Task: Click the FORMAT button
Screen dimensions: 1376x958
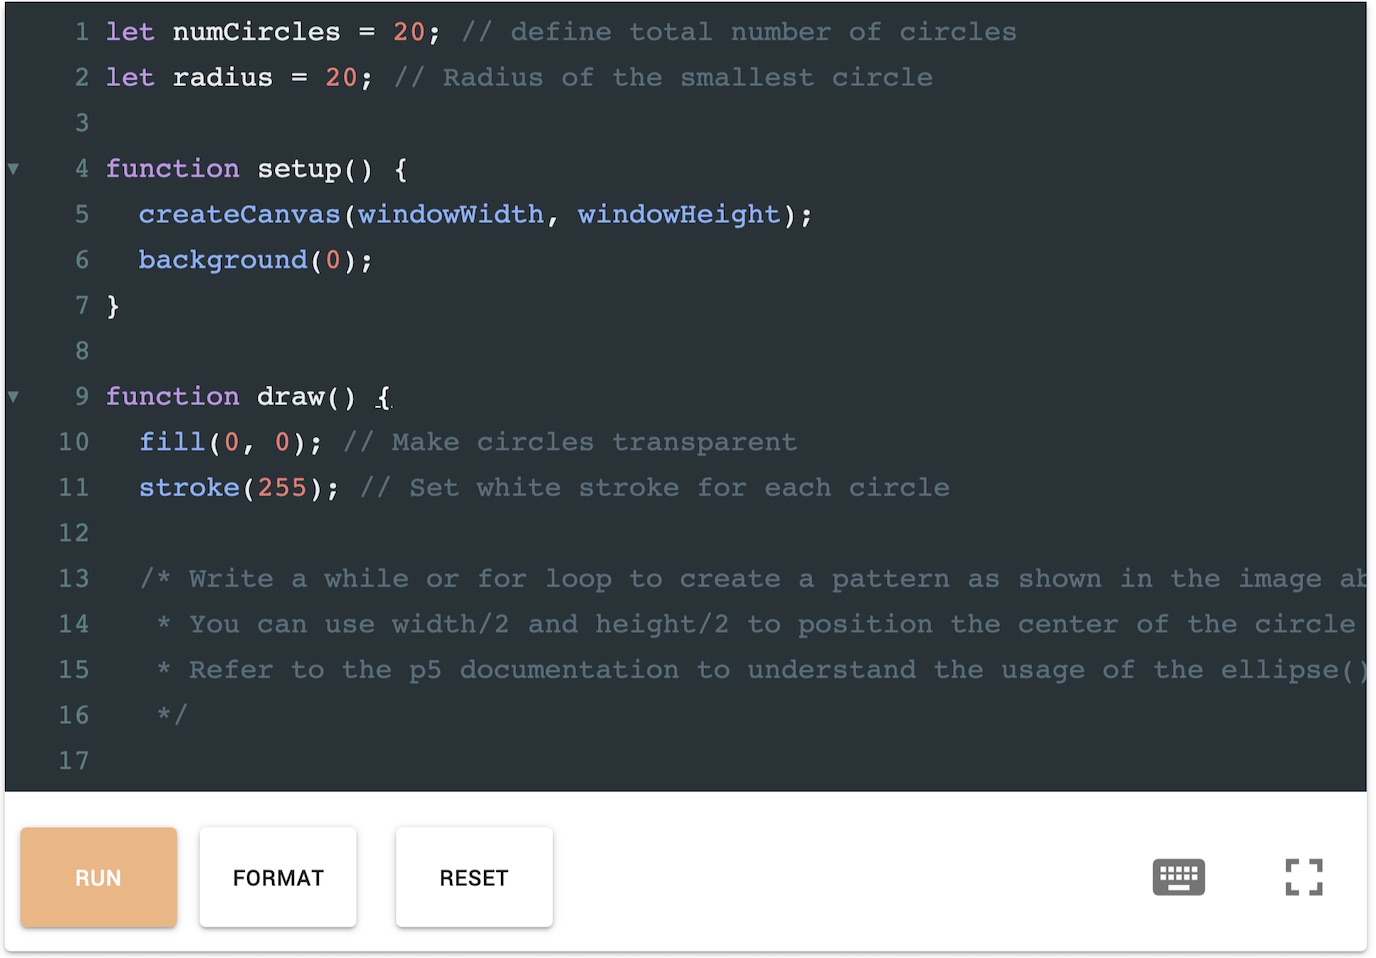Action: (x=278, y=877)
